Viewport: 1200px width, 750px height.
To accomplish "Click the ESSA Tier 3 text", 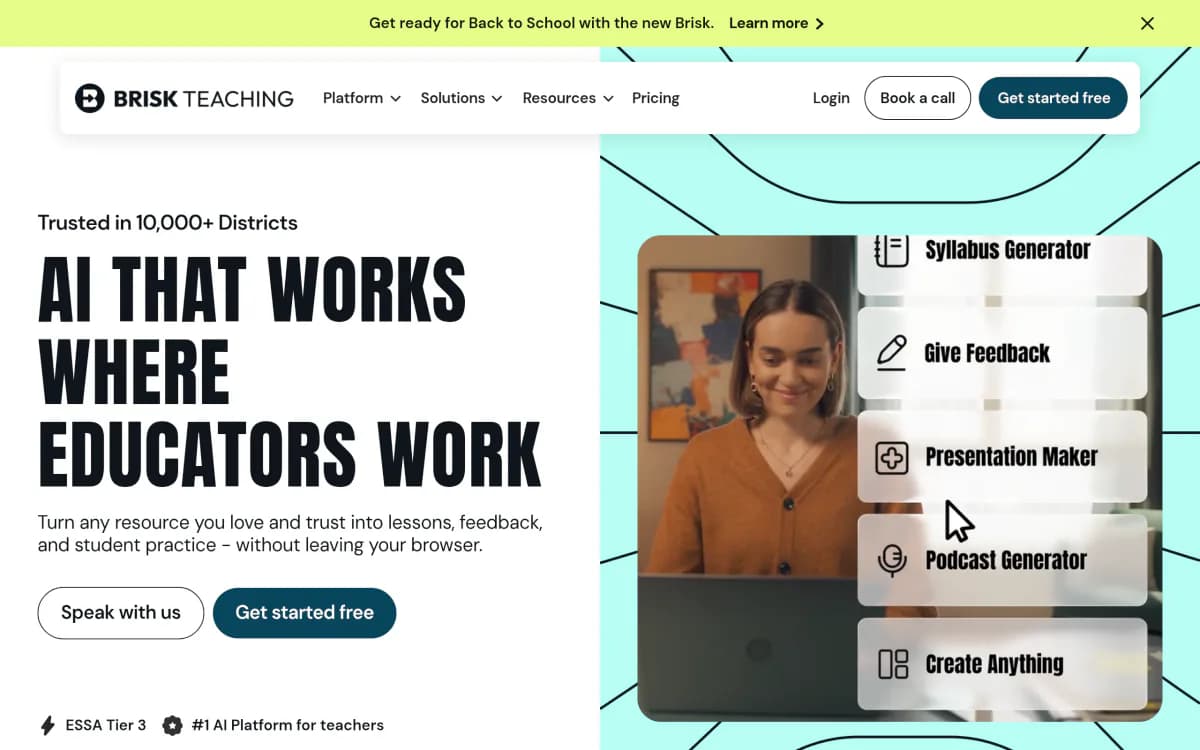I will tap(106, 725).
